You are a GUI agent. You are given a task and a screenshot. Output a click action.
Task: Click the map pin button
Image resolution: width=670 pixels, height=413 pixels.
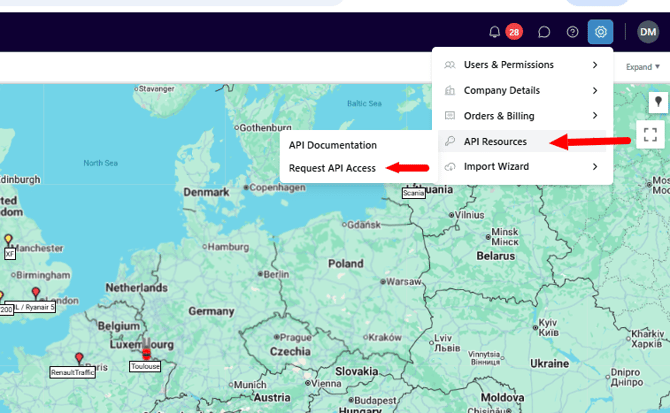[658, 102]
